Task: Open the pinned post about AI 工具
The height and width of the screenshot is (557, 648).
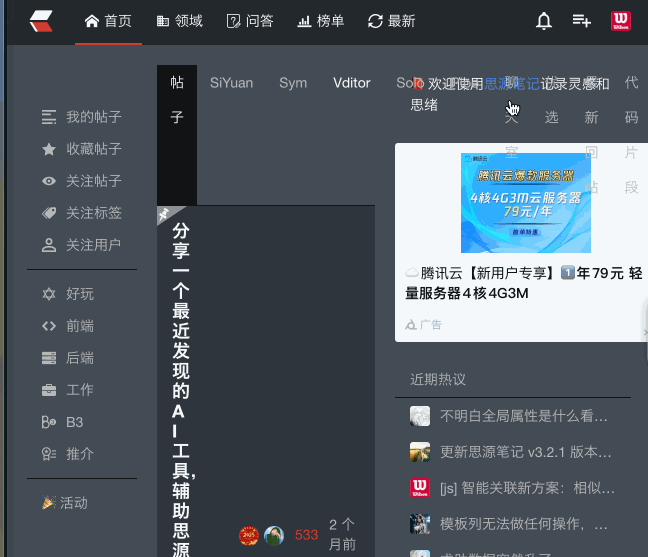Action: click(181, 388)
